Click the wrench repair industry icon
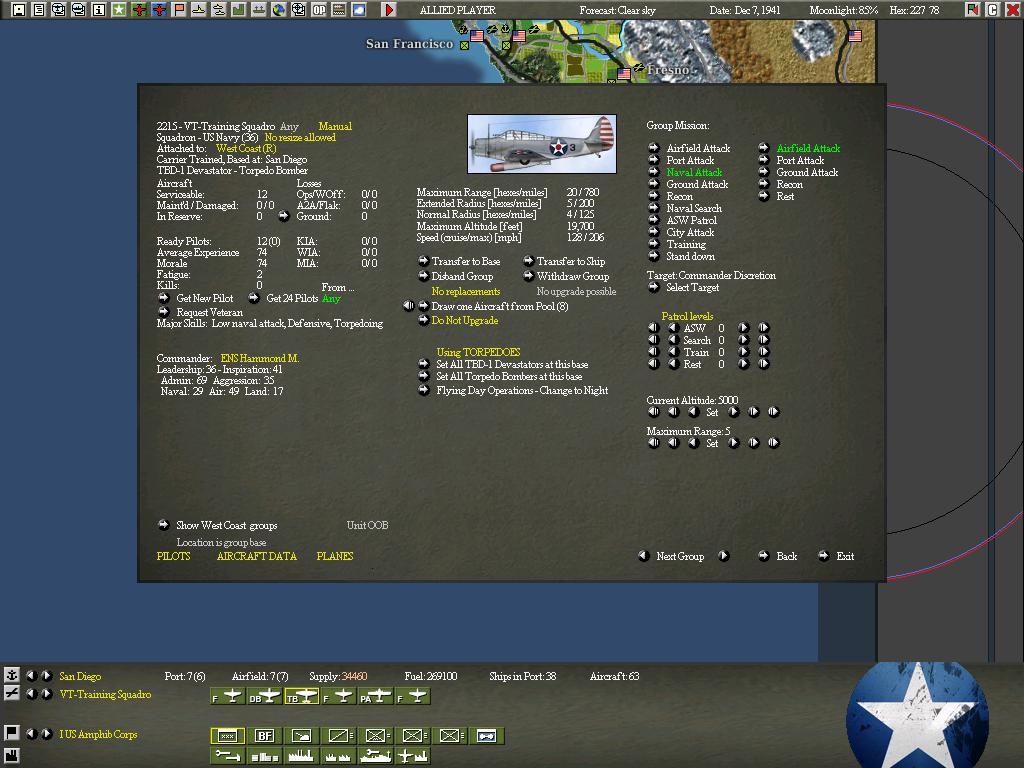Viewport: 1024px width, 768px height. (x=227, y=756)
